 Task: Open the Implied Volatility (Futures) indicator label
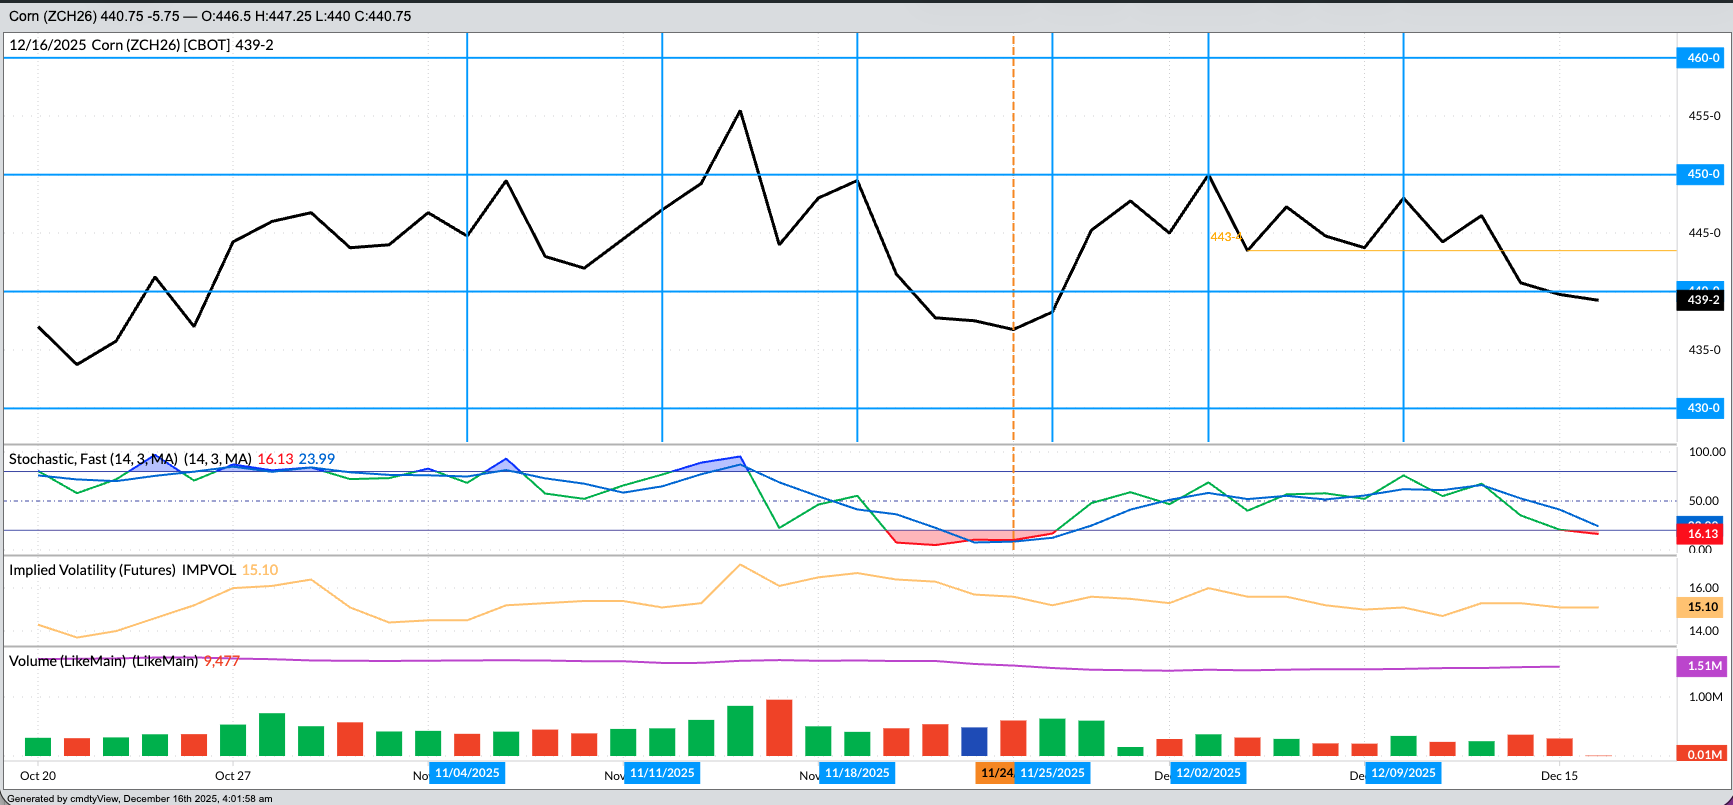[x=123, y=570]
